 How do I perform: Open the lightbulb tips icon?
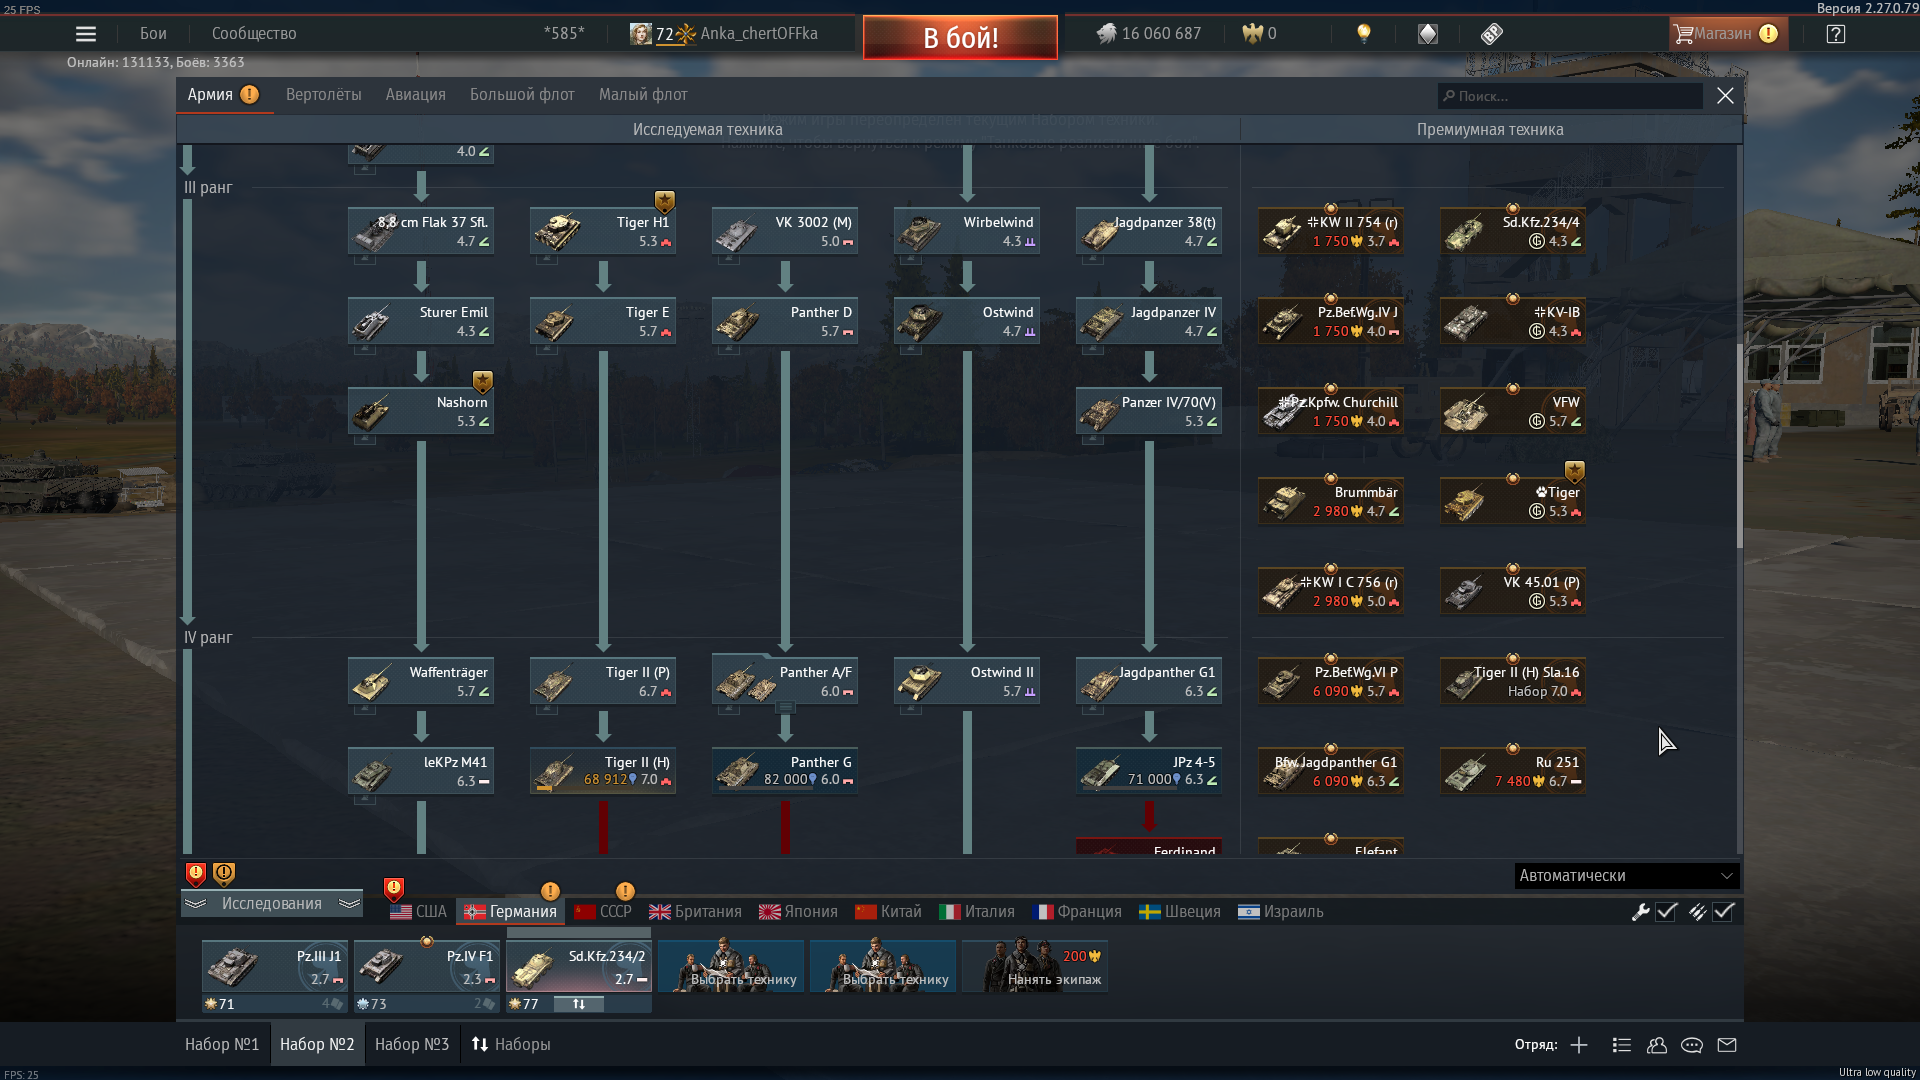[1363, 34]
